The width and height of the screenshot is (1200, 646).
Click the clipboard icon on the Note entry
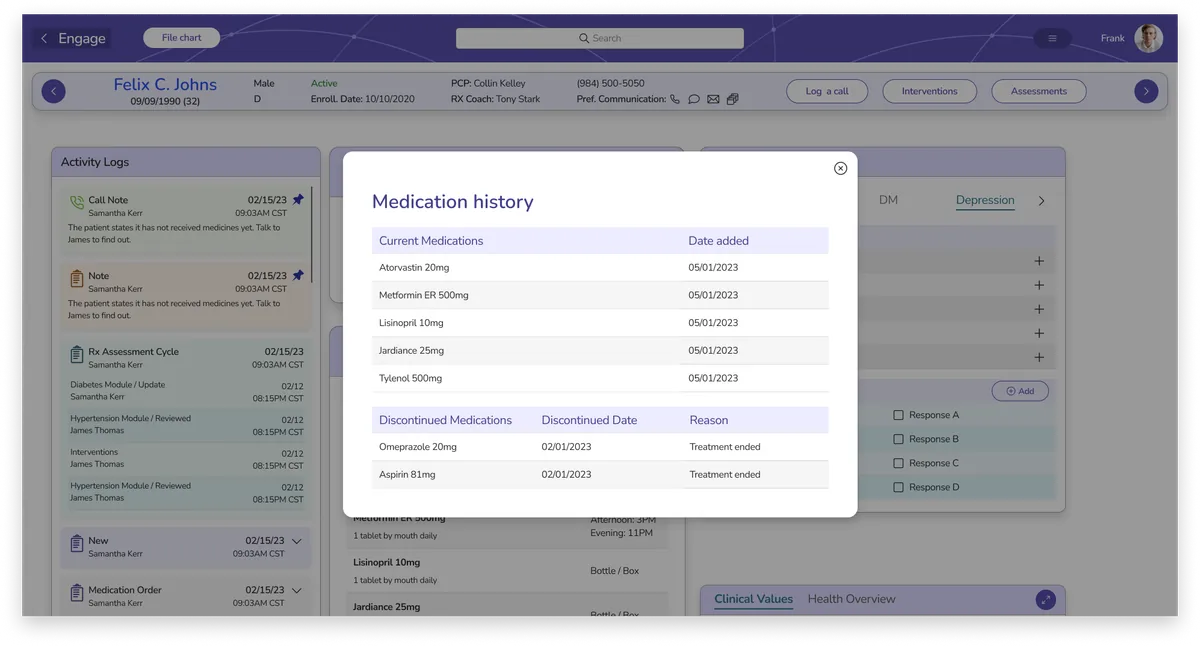point(77,279)
